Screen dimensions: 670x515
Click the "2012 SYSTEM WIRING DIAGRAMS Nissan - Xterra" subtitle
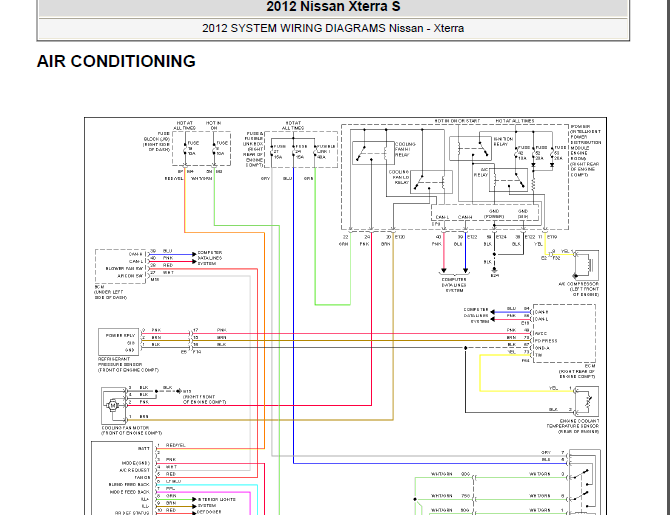(x=333, y=28)
